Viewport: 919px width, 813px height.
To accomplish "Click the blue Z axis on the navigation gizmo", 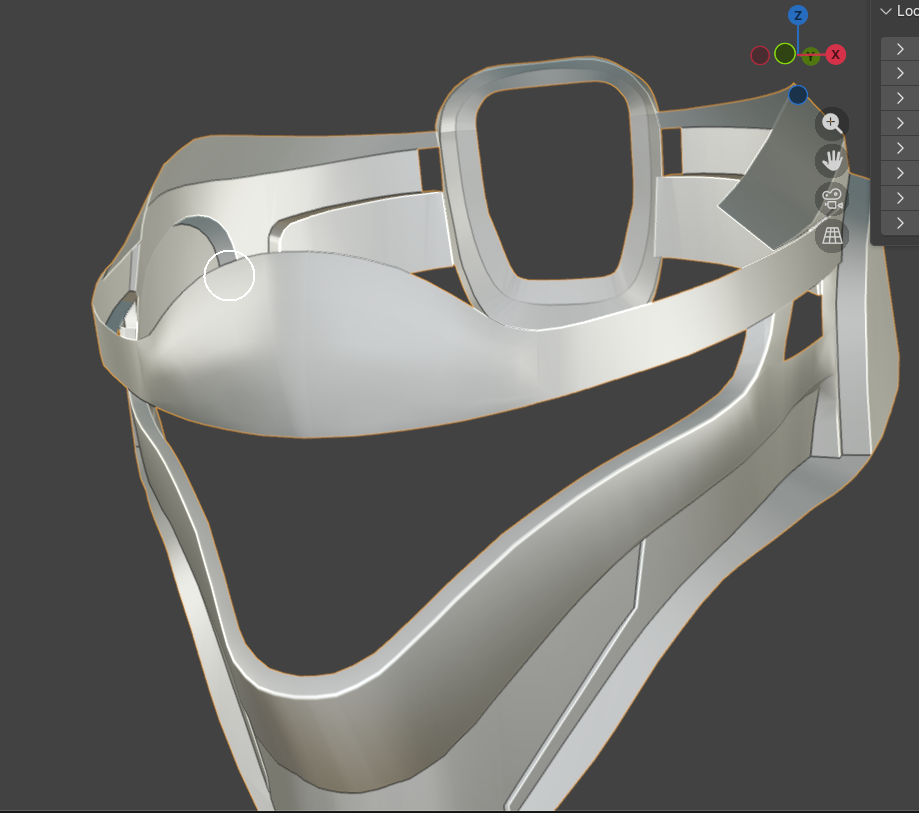I will pyautogui.click(x=798, y=15).
